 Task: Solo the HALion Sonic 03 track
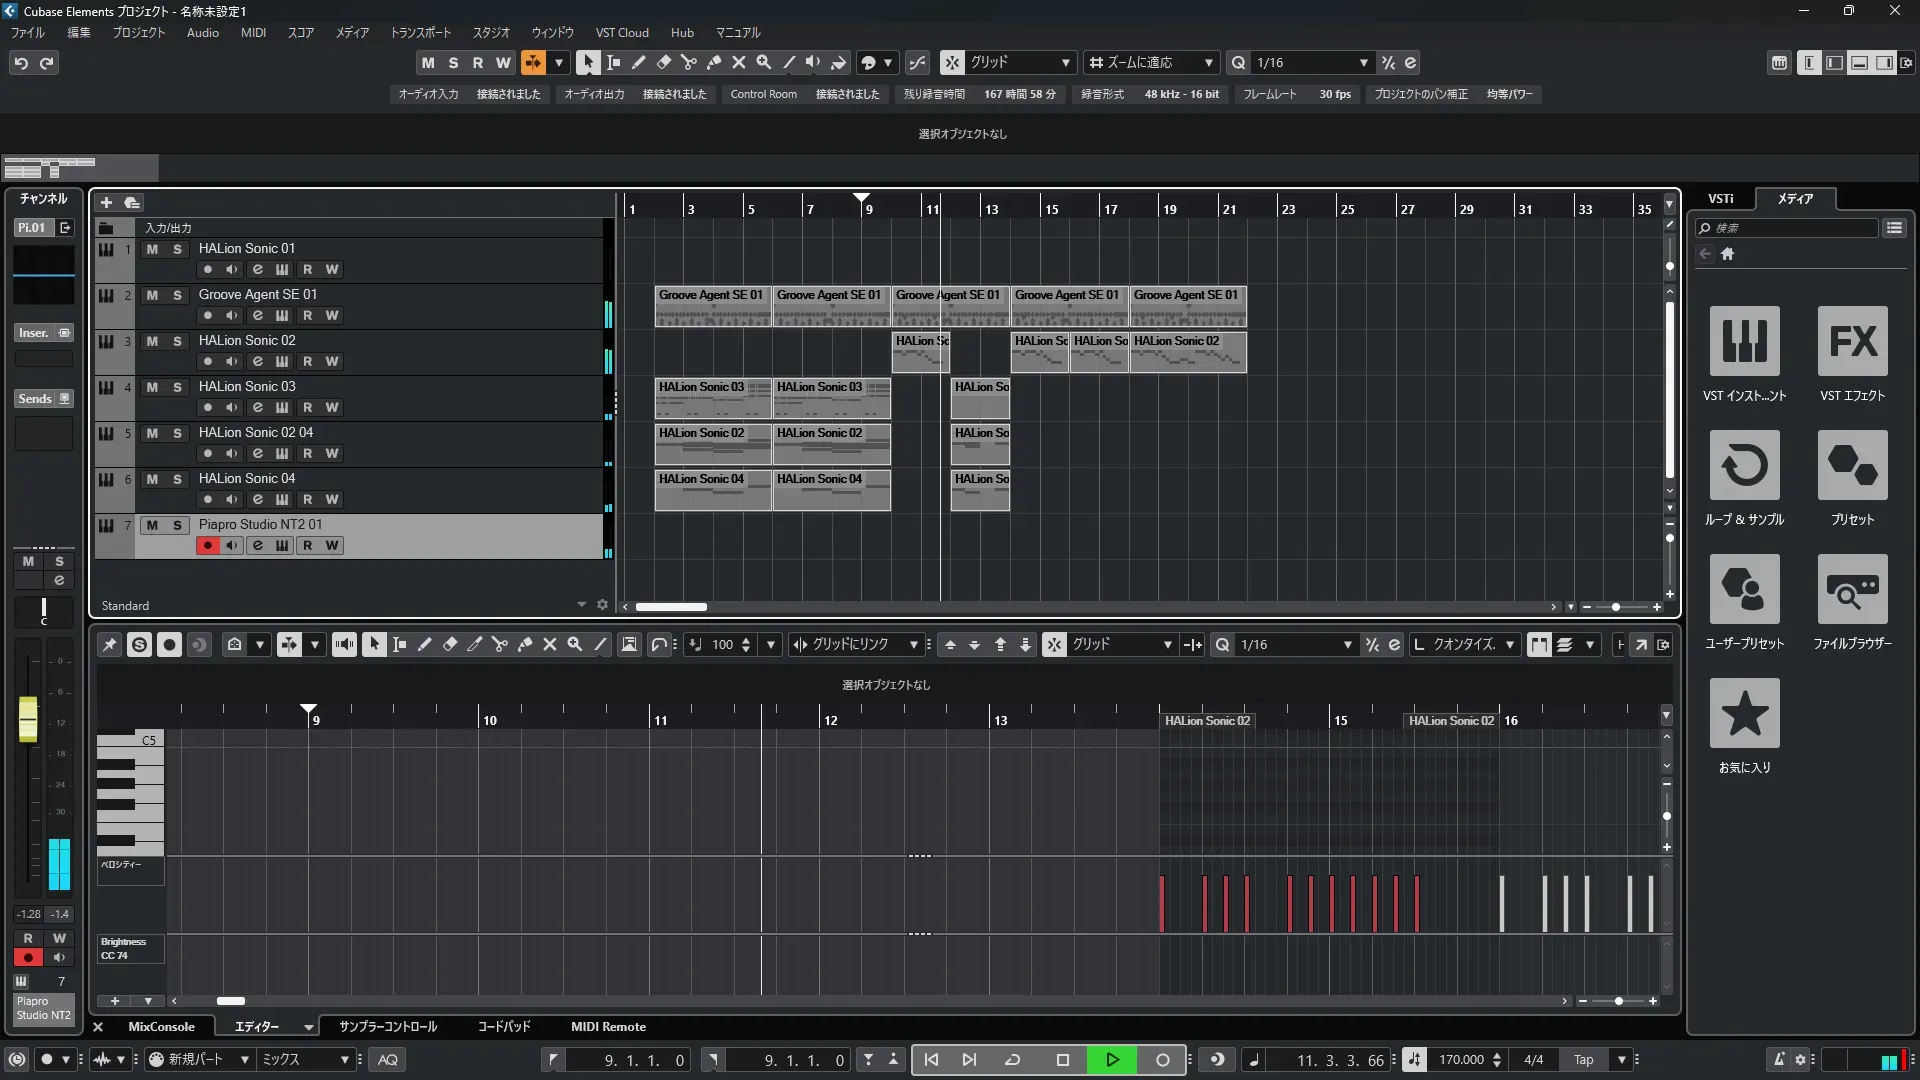[177, 387]
